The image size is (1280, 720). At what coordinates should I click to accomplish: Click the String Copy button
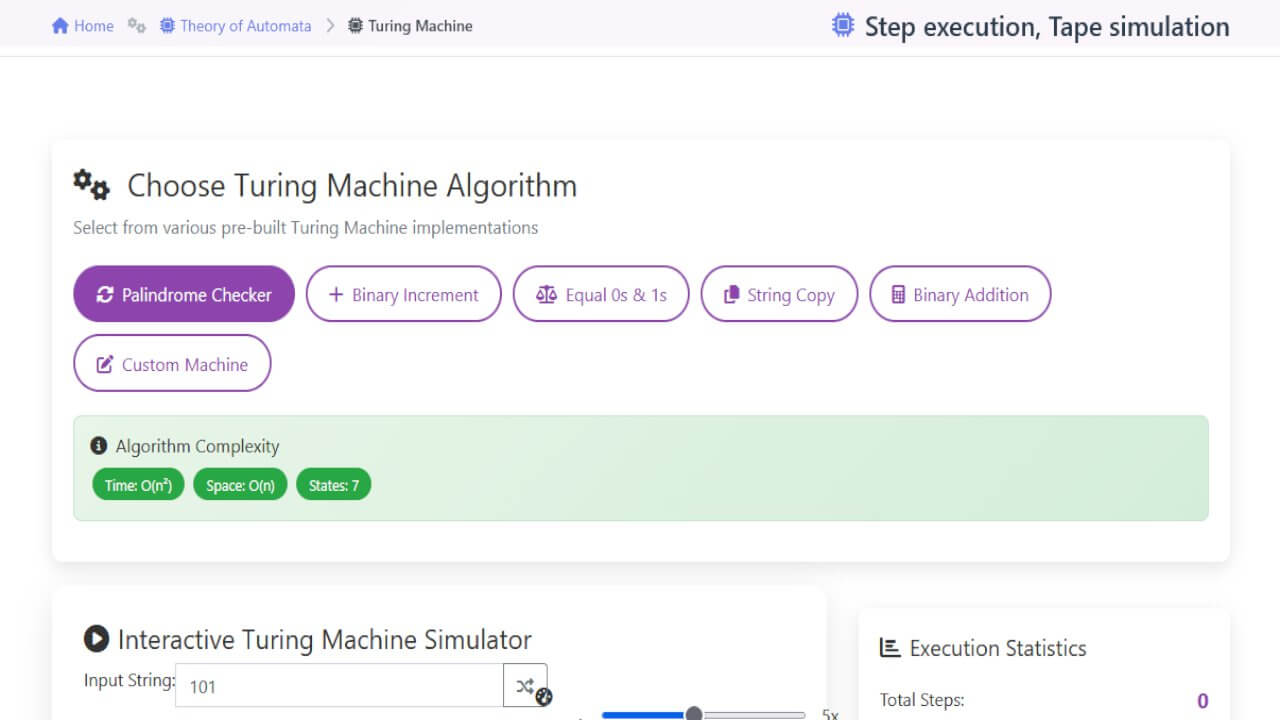(779, 294)
